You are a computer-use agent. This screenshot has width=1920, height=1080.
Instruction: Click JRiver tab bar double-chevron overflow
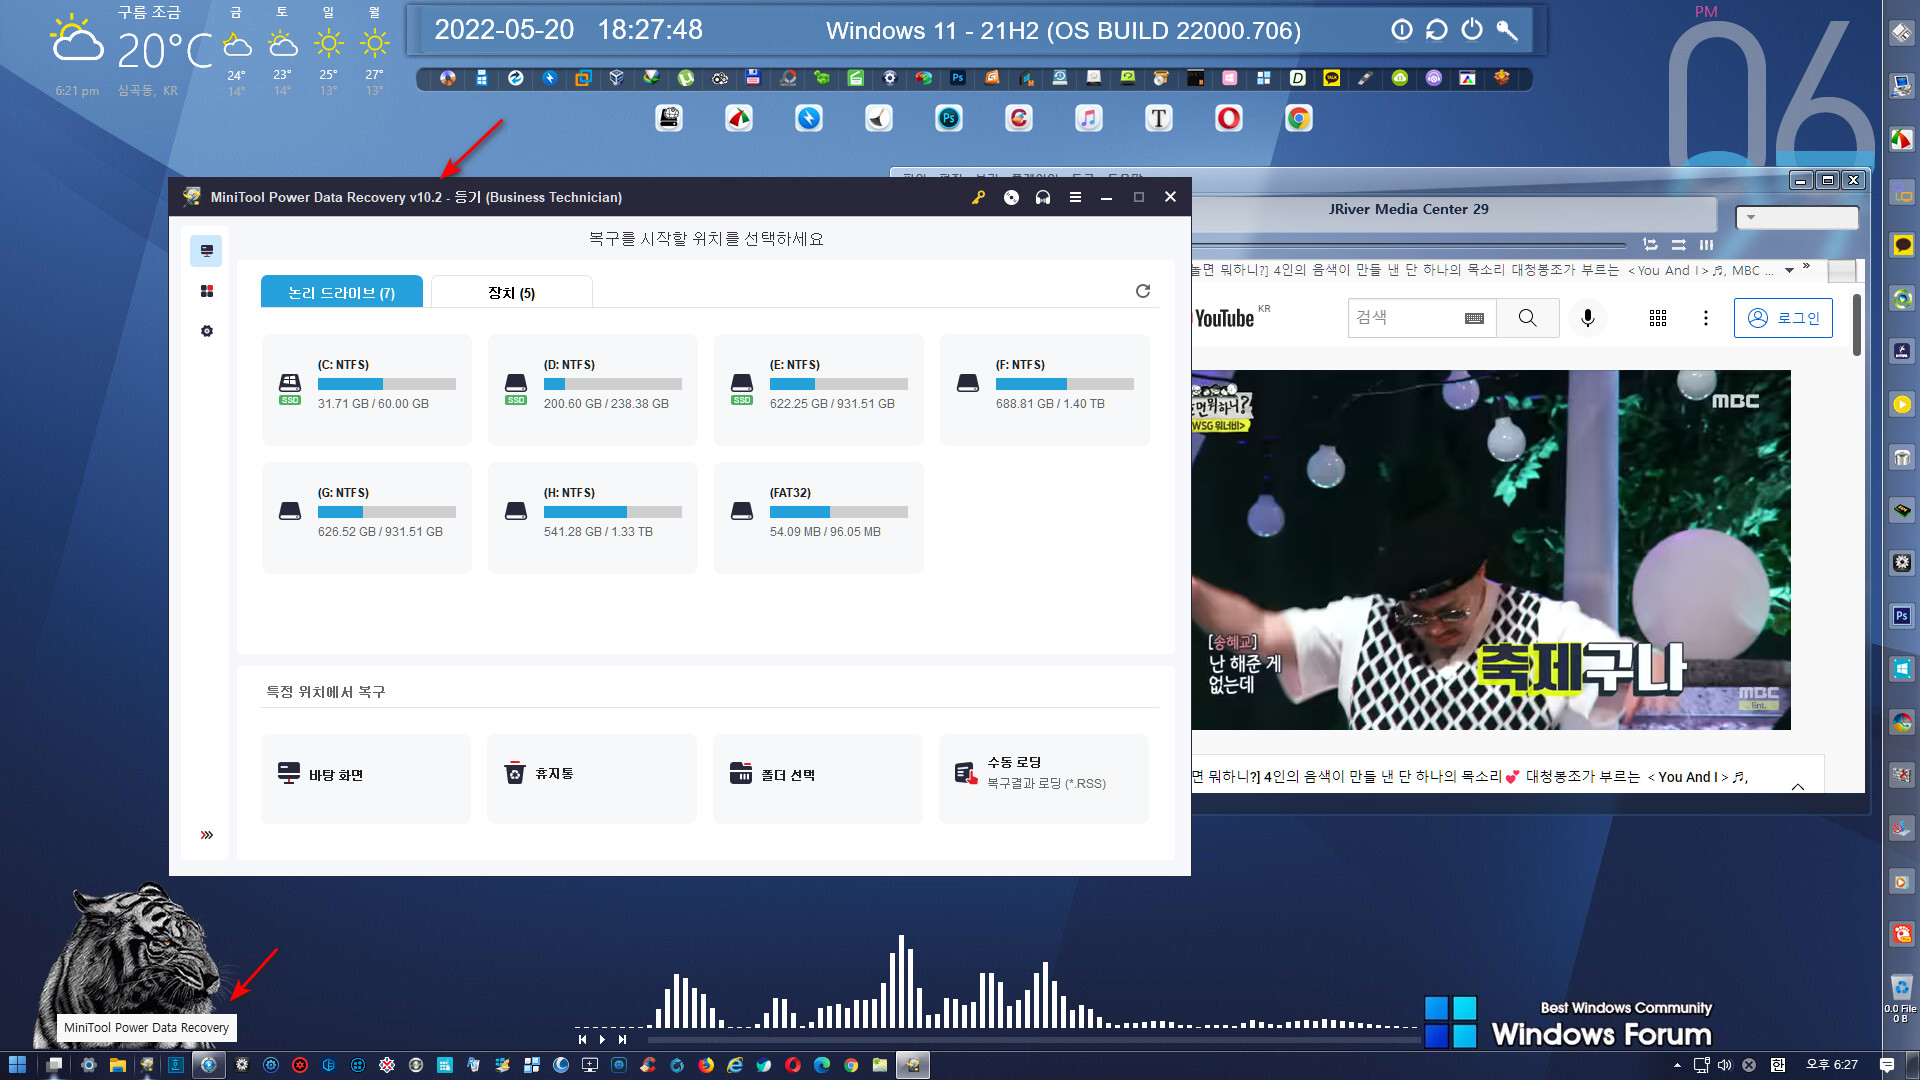[1806, 266]
